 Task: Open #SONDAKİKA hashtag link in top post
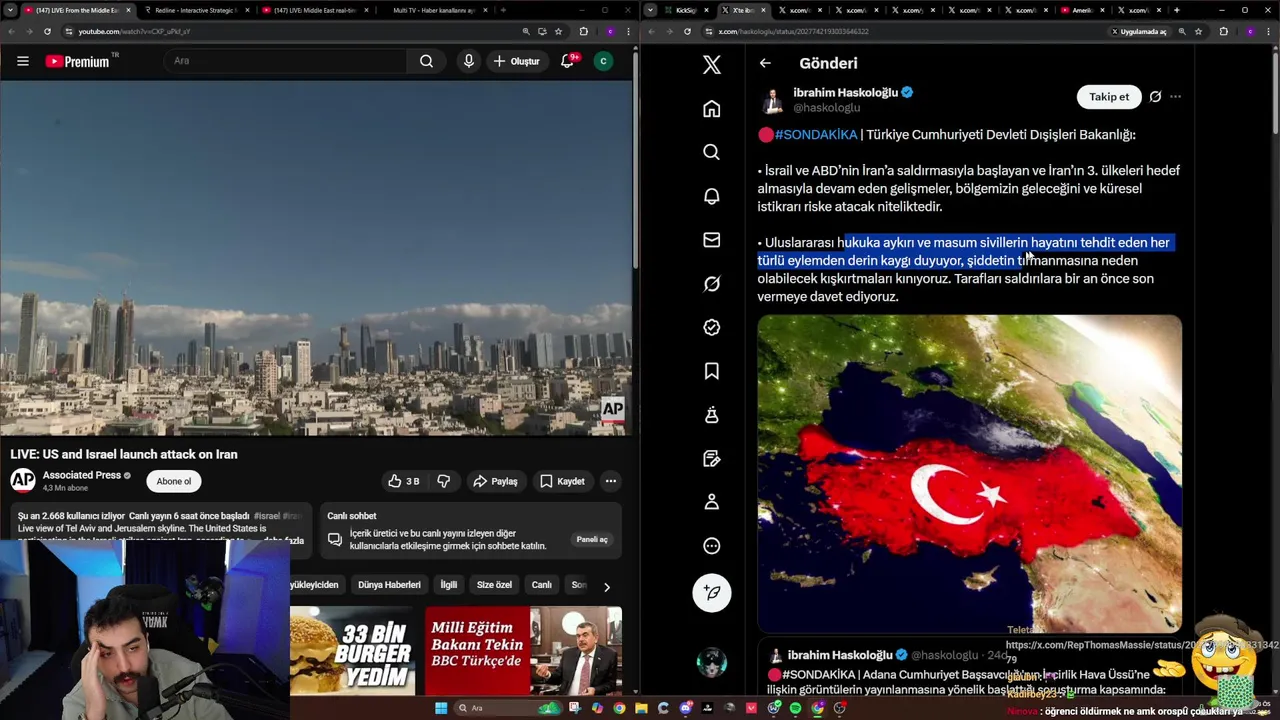click(816, 134)
